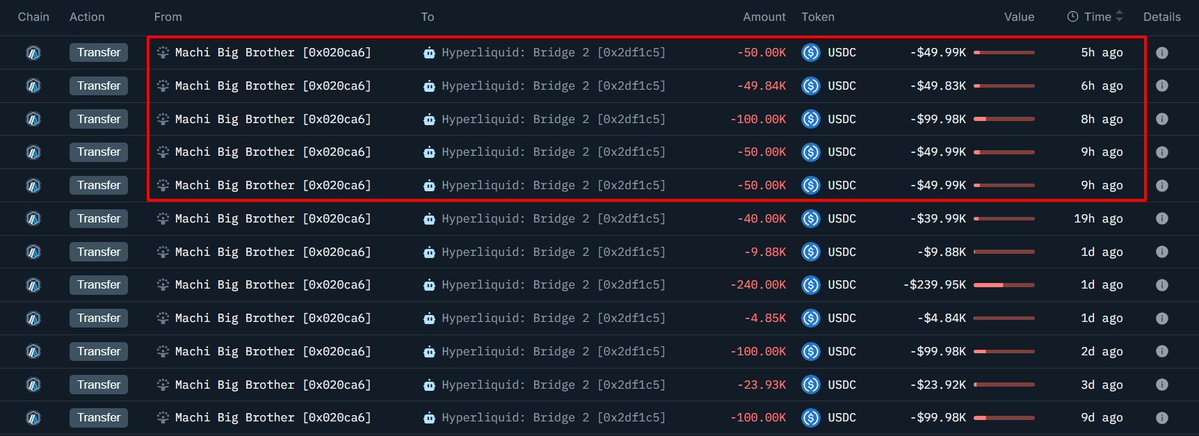This screenshot has width=1199, height=436.
Task: Open details info icon for 6h ago row
Action: point(1162,86)
